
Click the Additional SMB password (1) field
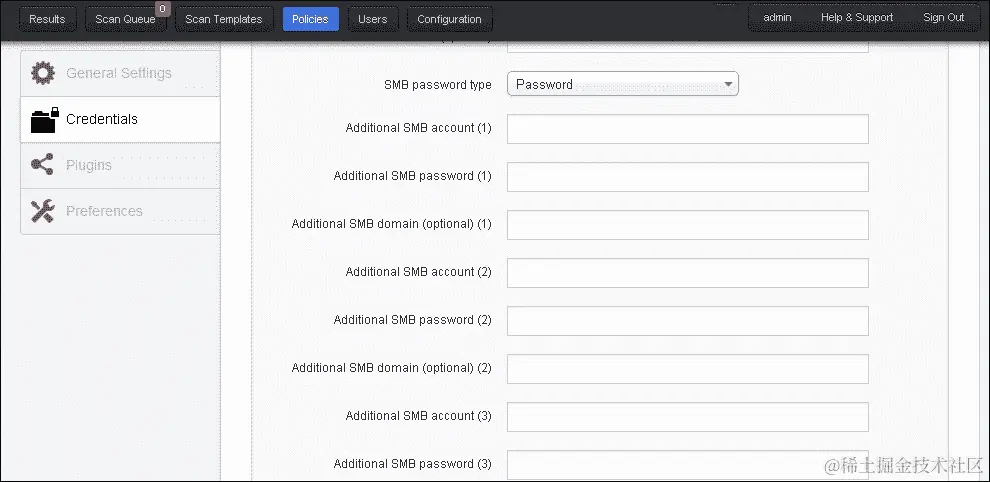[x=687, y=177]
